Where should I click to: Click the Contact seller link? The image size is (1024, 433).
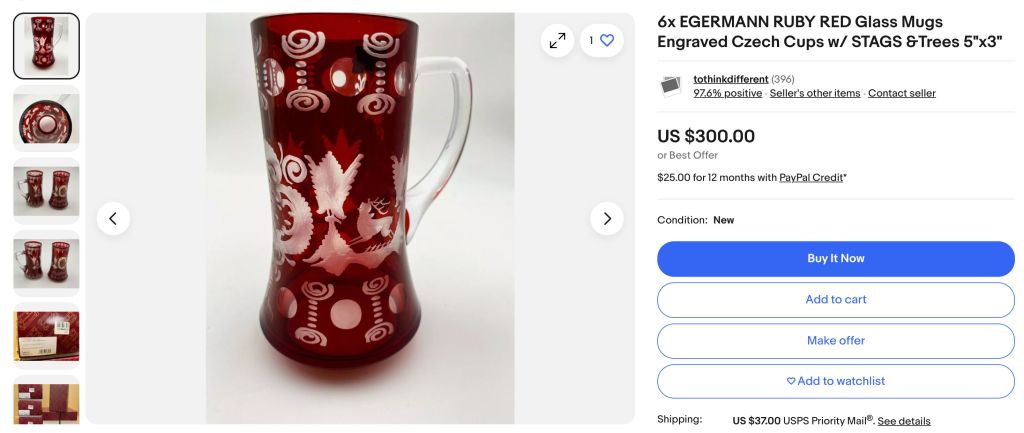(901, 93)
